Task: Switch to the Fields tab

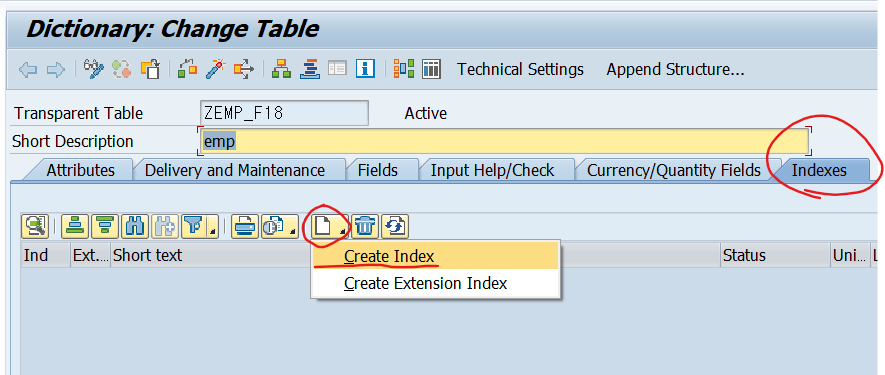Action: 378,170
